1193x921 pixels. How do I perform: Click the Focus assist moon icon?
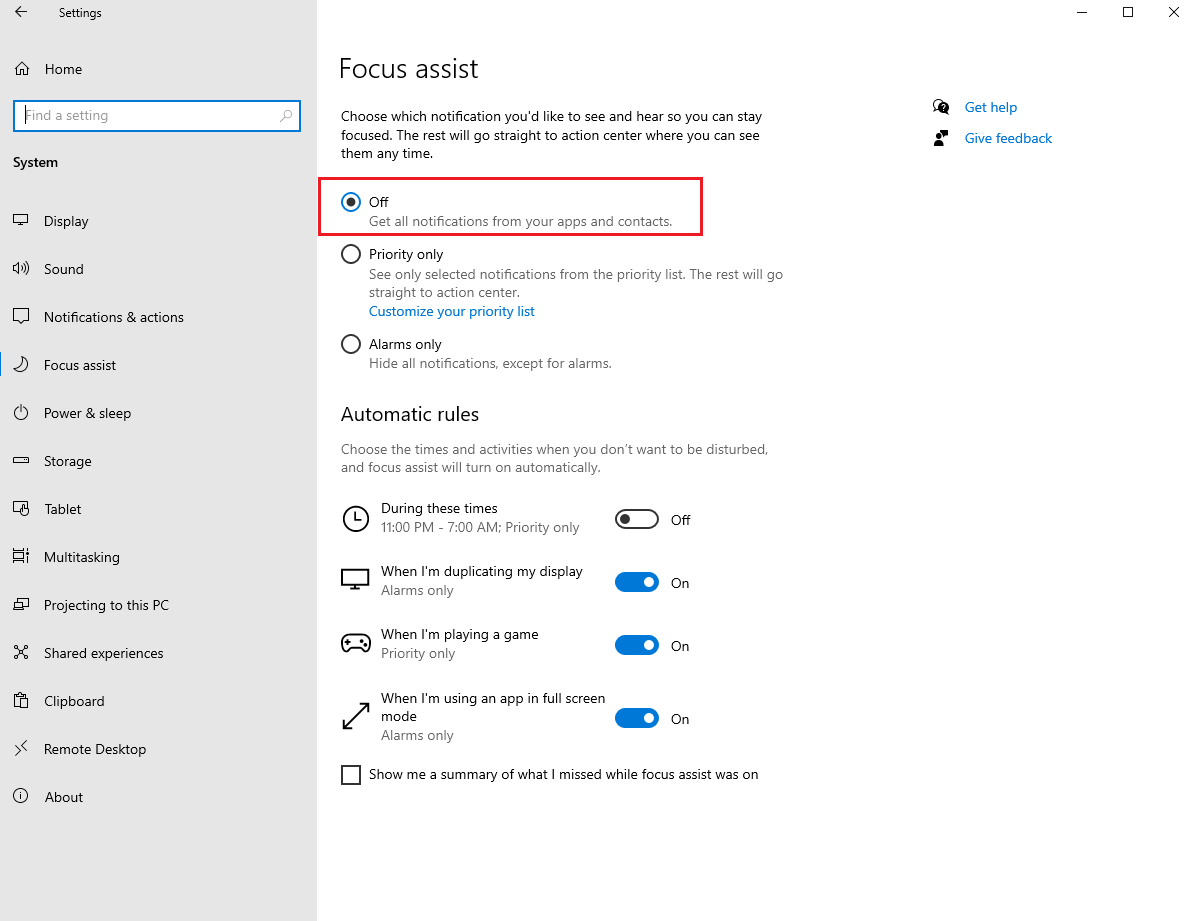pos(21,364)
